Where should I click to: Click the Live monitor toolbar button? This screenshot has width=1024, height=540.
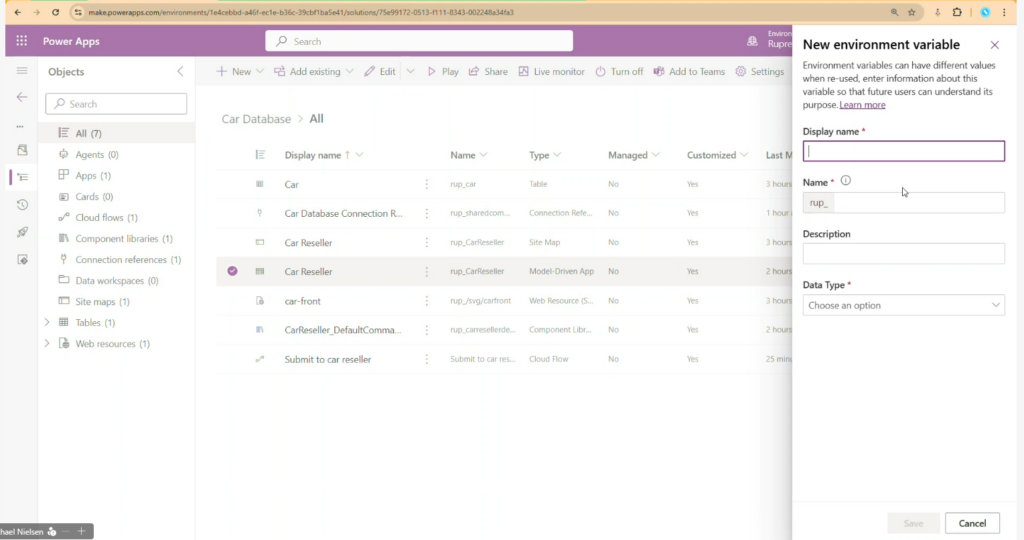click(x=551, y=72)
